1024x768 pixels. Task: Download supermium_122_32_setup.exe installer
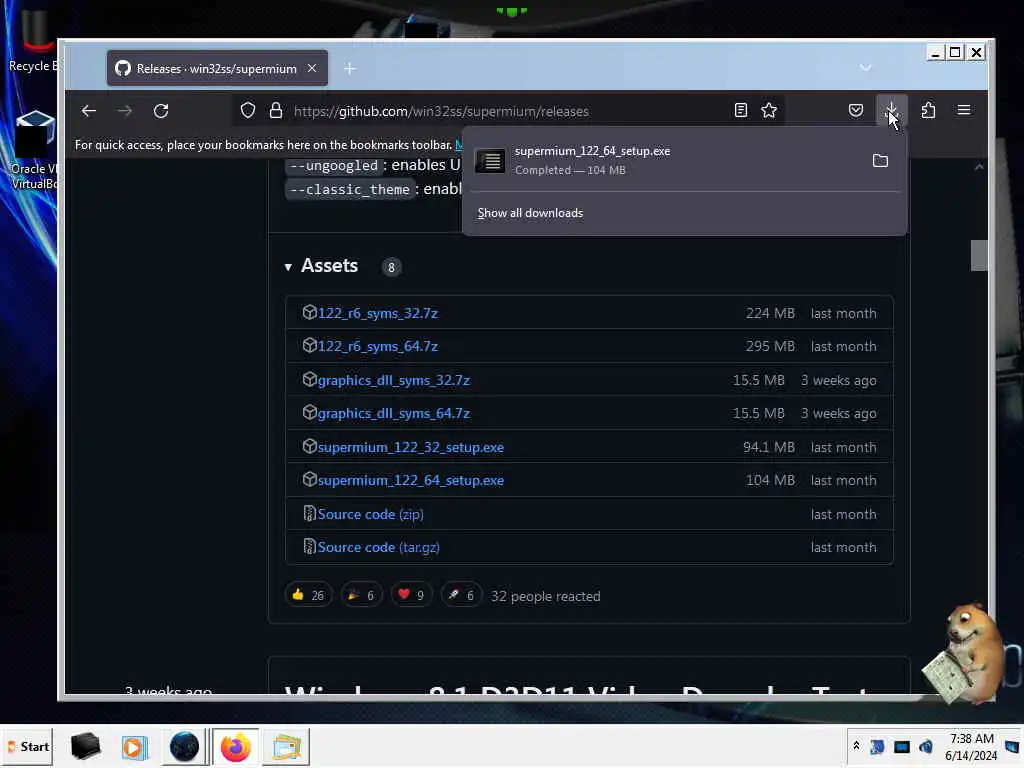[x=411, y=447]
